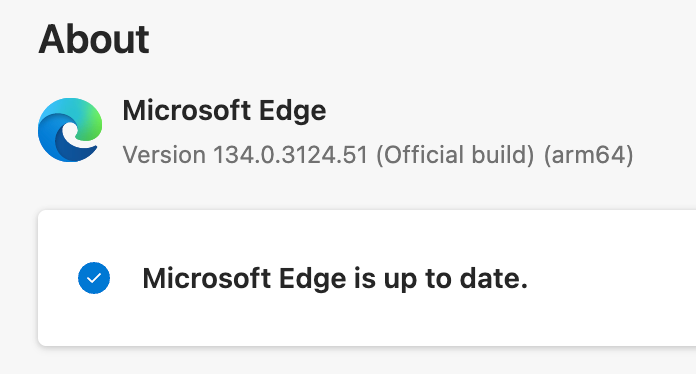Click the words up to in status message
Image resolution: width=696 pixels, height=374 pixels.
click(415, 279)
